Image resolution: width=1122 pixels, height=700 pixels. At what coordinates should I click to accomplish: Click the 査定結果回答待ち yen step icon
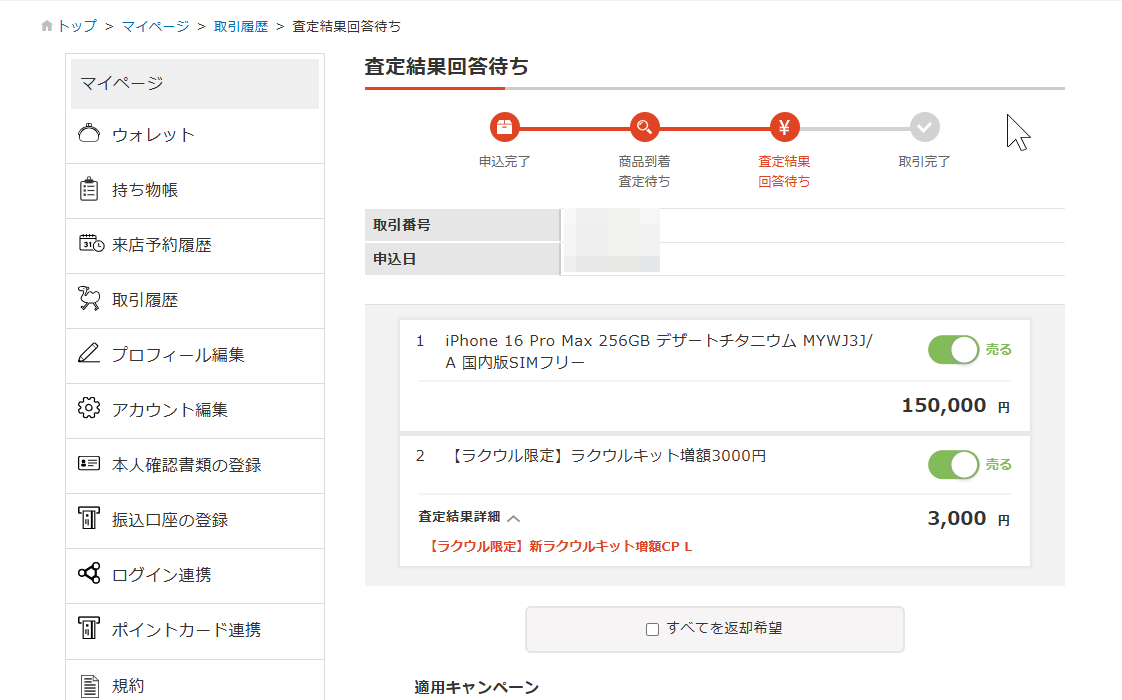pos(784,127)
